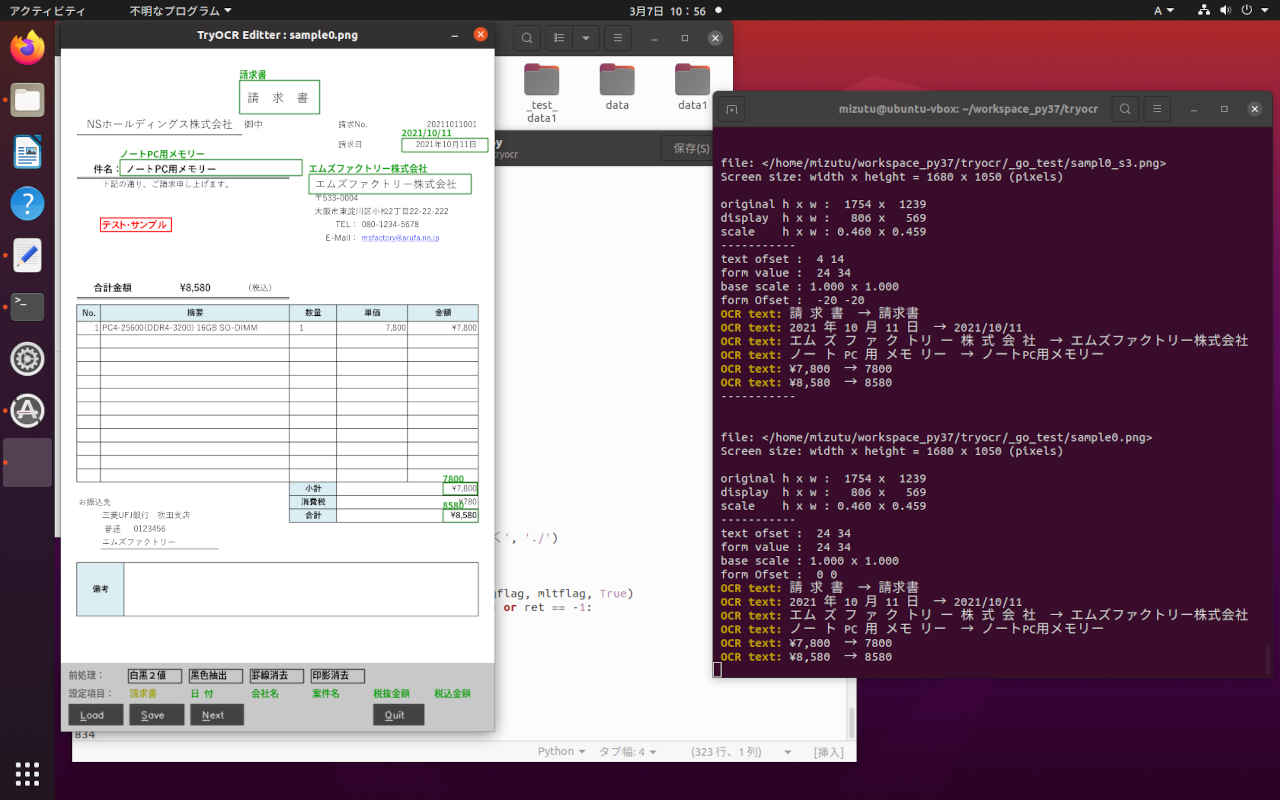This screenshot has height=800, width=1280.
Task: Toggle the 白黒２値 preprocessing option
Action: click(155, 676)
